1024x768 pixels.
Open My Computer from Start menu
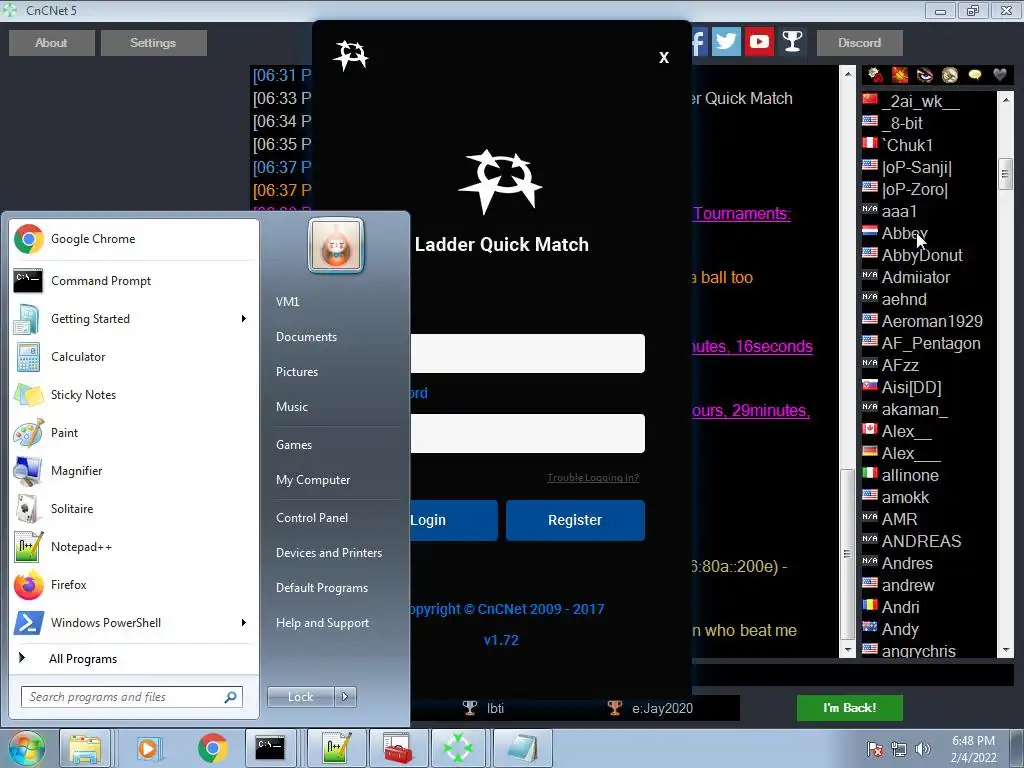point(313,480)
